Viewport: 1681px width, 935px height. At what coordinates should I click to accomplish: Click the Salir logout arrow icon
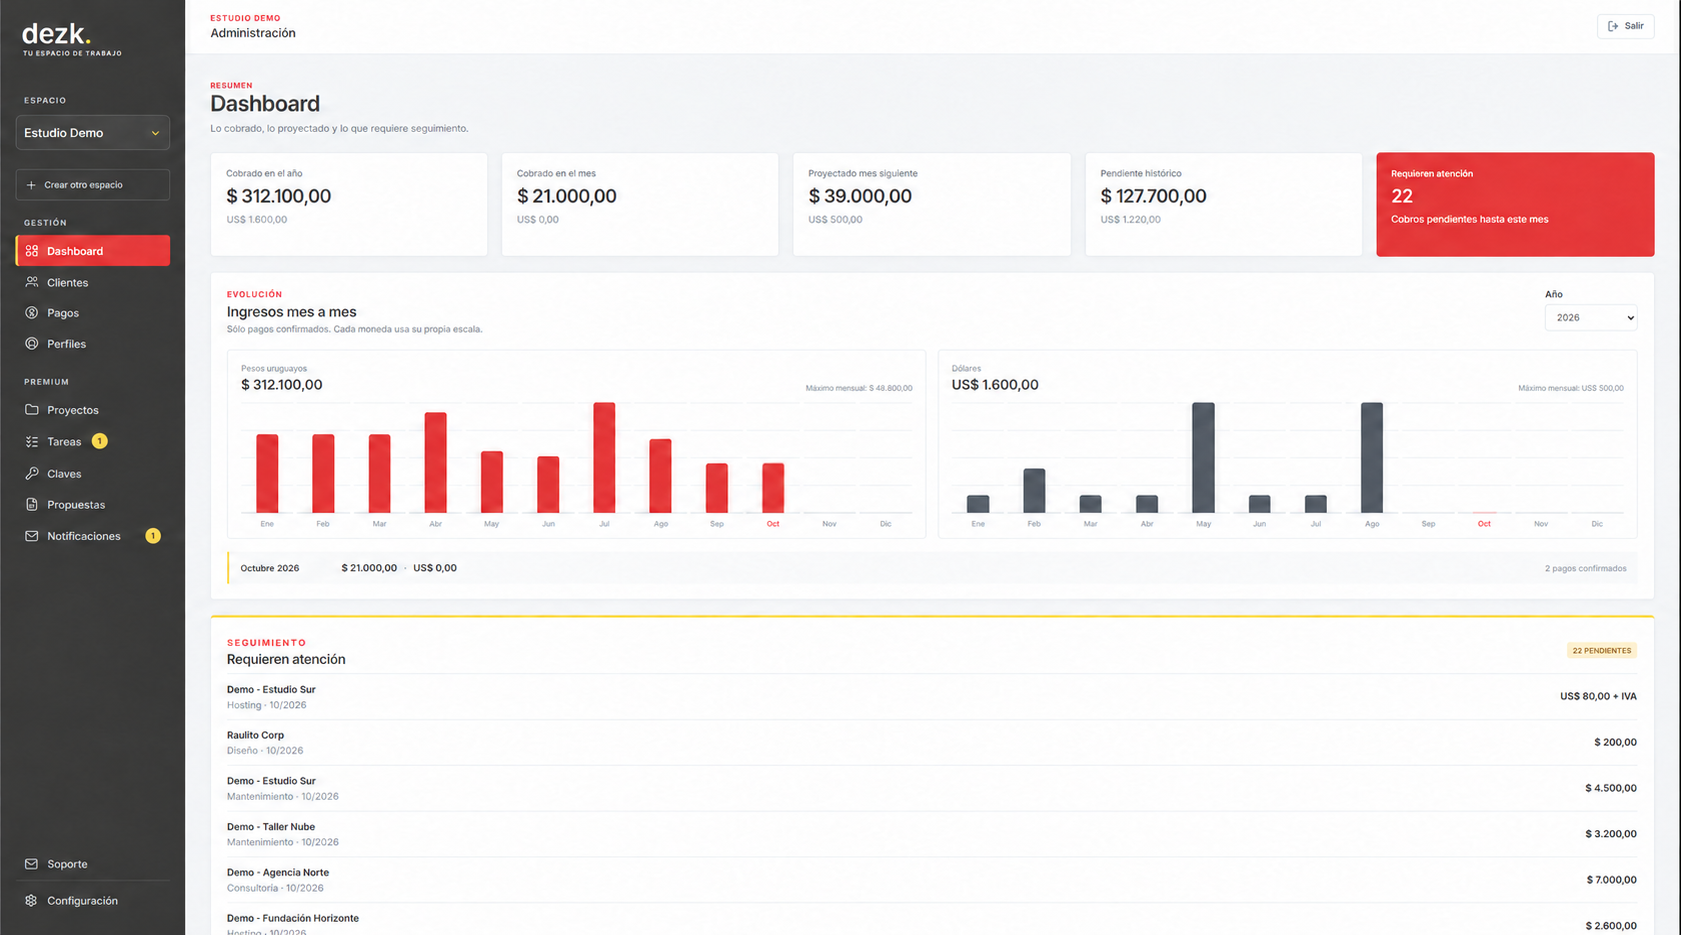(x=1613, y=26)
